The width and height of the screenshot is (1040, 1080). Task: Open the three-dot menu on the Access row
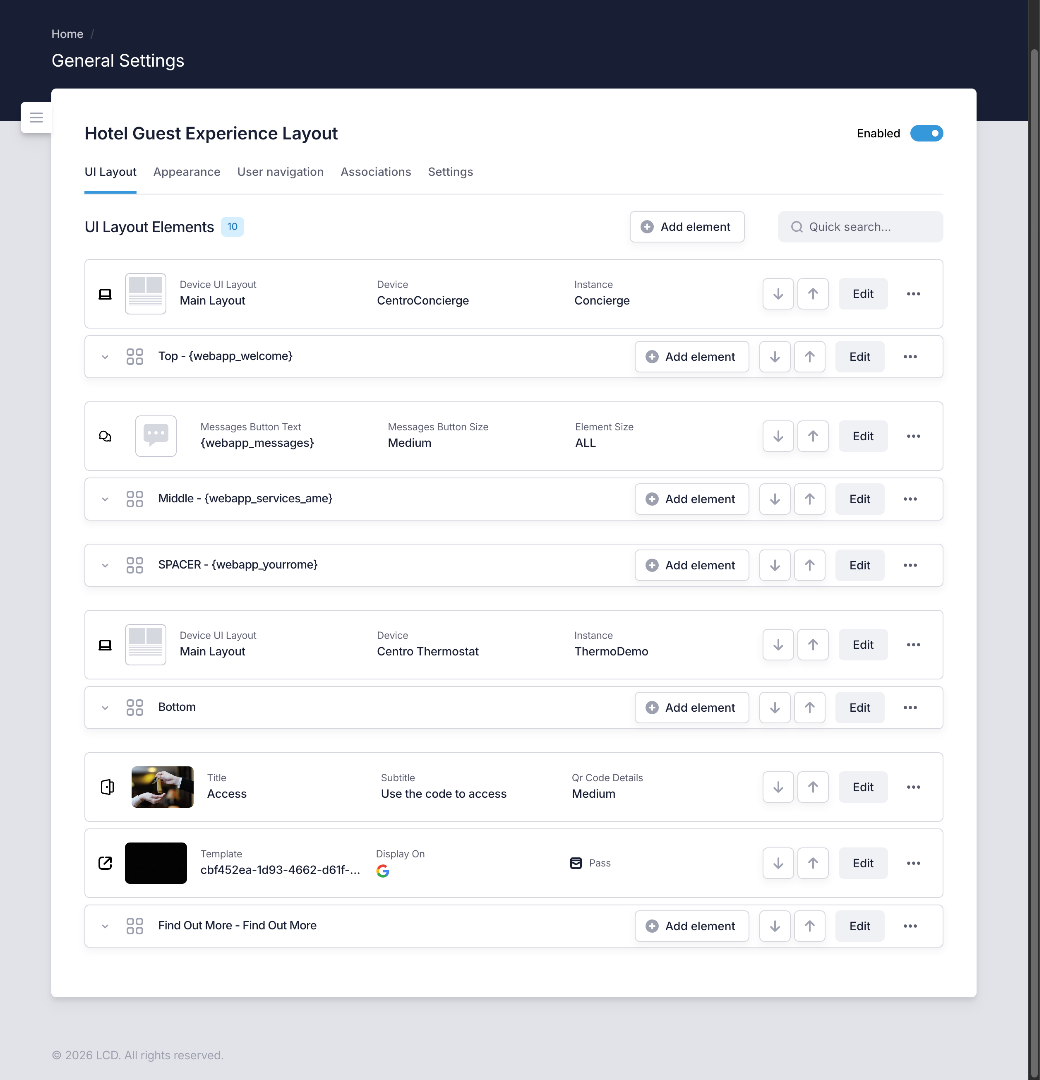click(913, 787)
